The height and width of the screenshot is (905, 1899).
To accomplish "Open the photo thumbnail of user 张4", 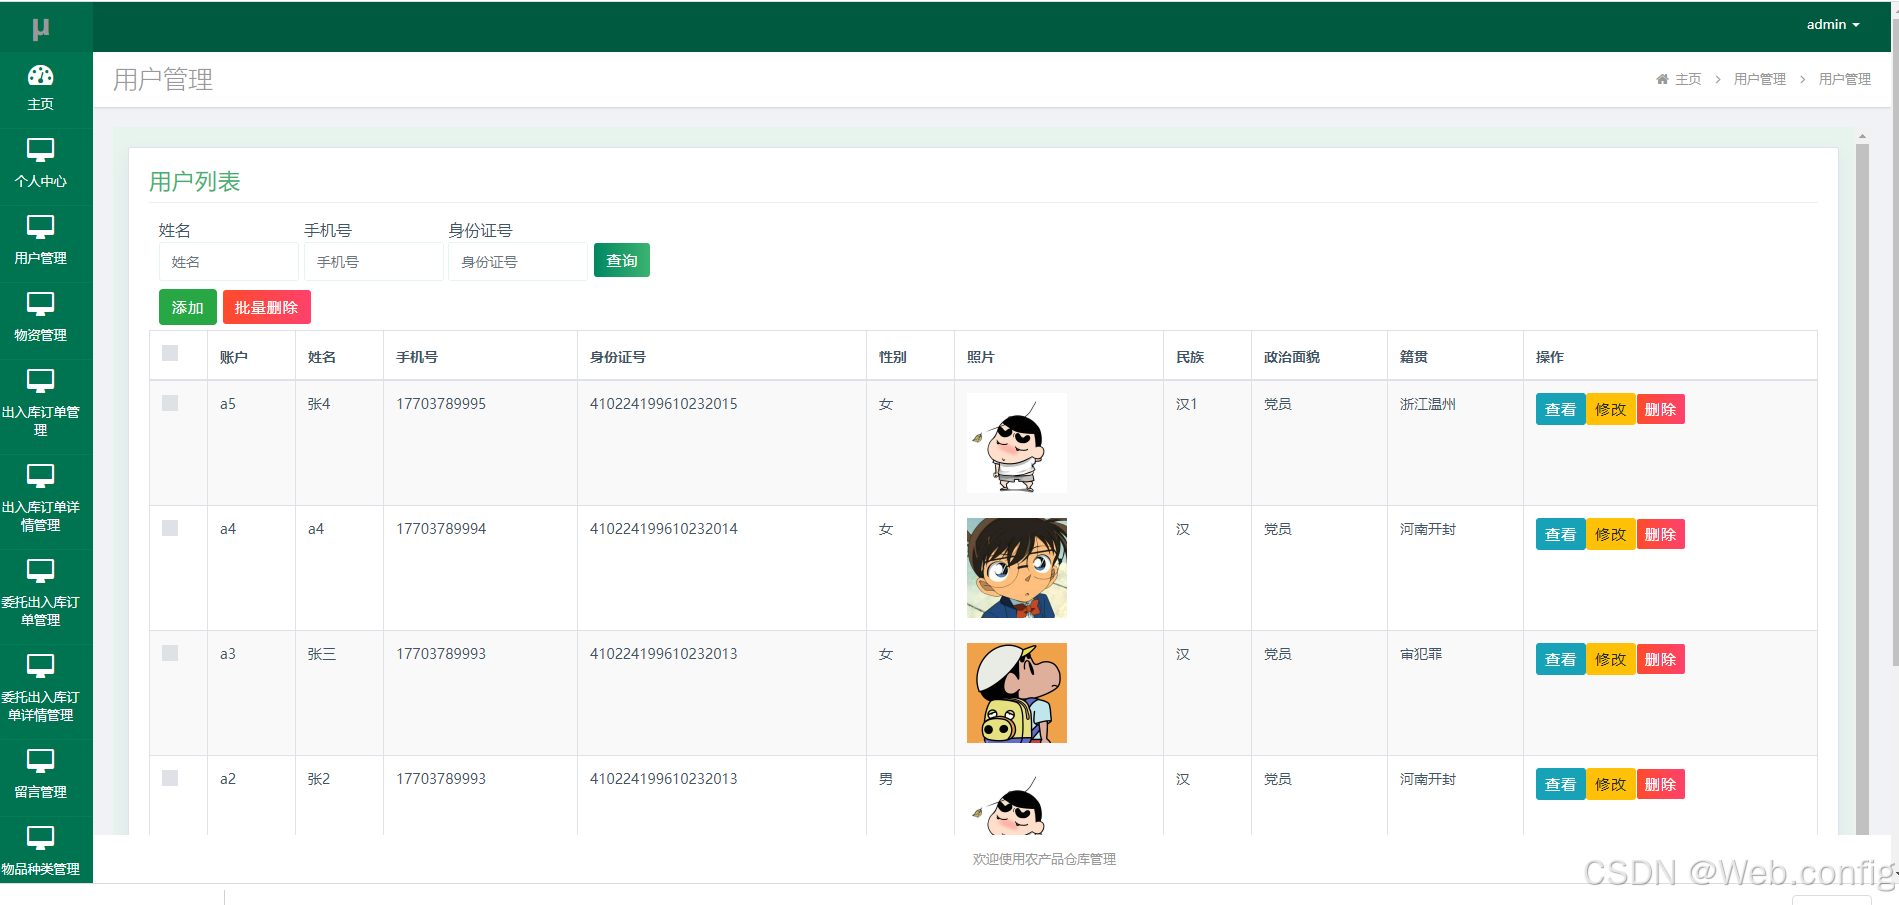I will (x=1016, y=443).
